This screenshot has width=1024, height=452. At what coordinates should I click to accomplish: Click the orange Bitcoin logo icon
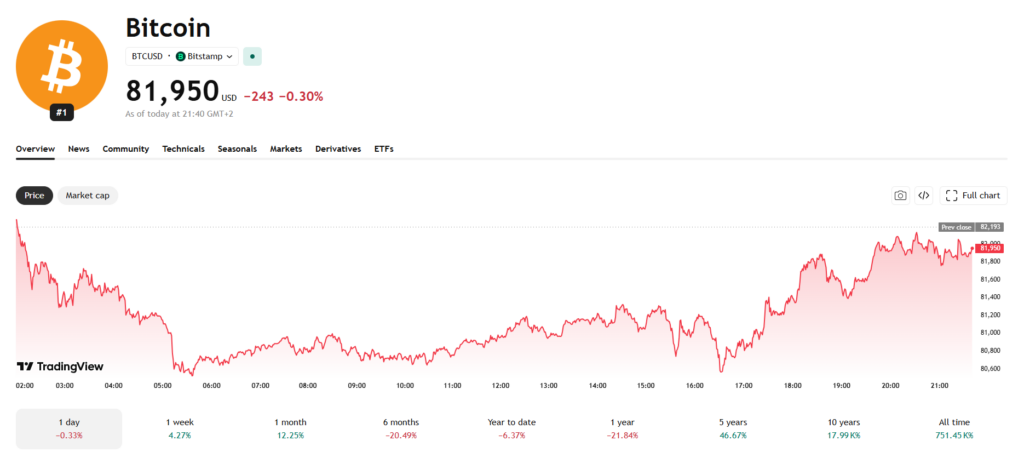coord(61,64)
